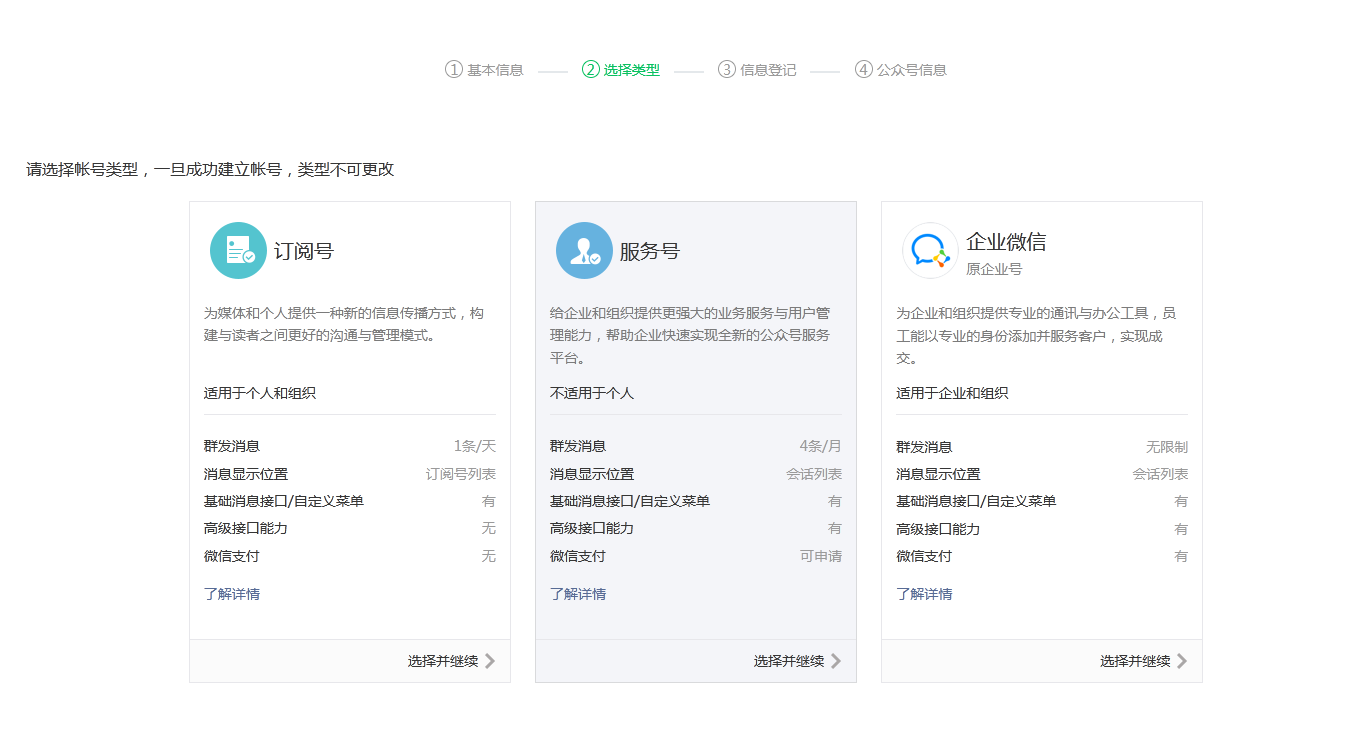The width and height of the screenshot is (1368, 747).
Task: Click the 订阅号 teal document icon
Action: pos(238,250)
